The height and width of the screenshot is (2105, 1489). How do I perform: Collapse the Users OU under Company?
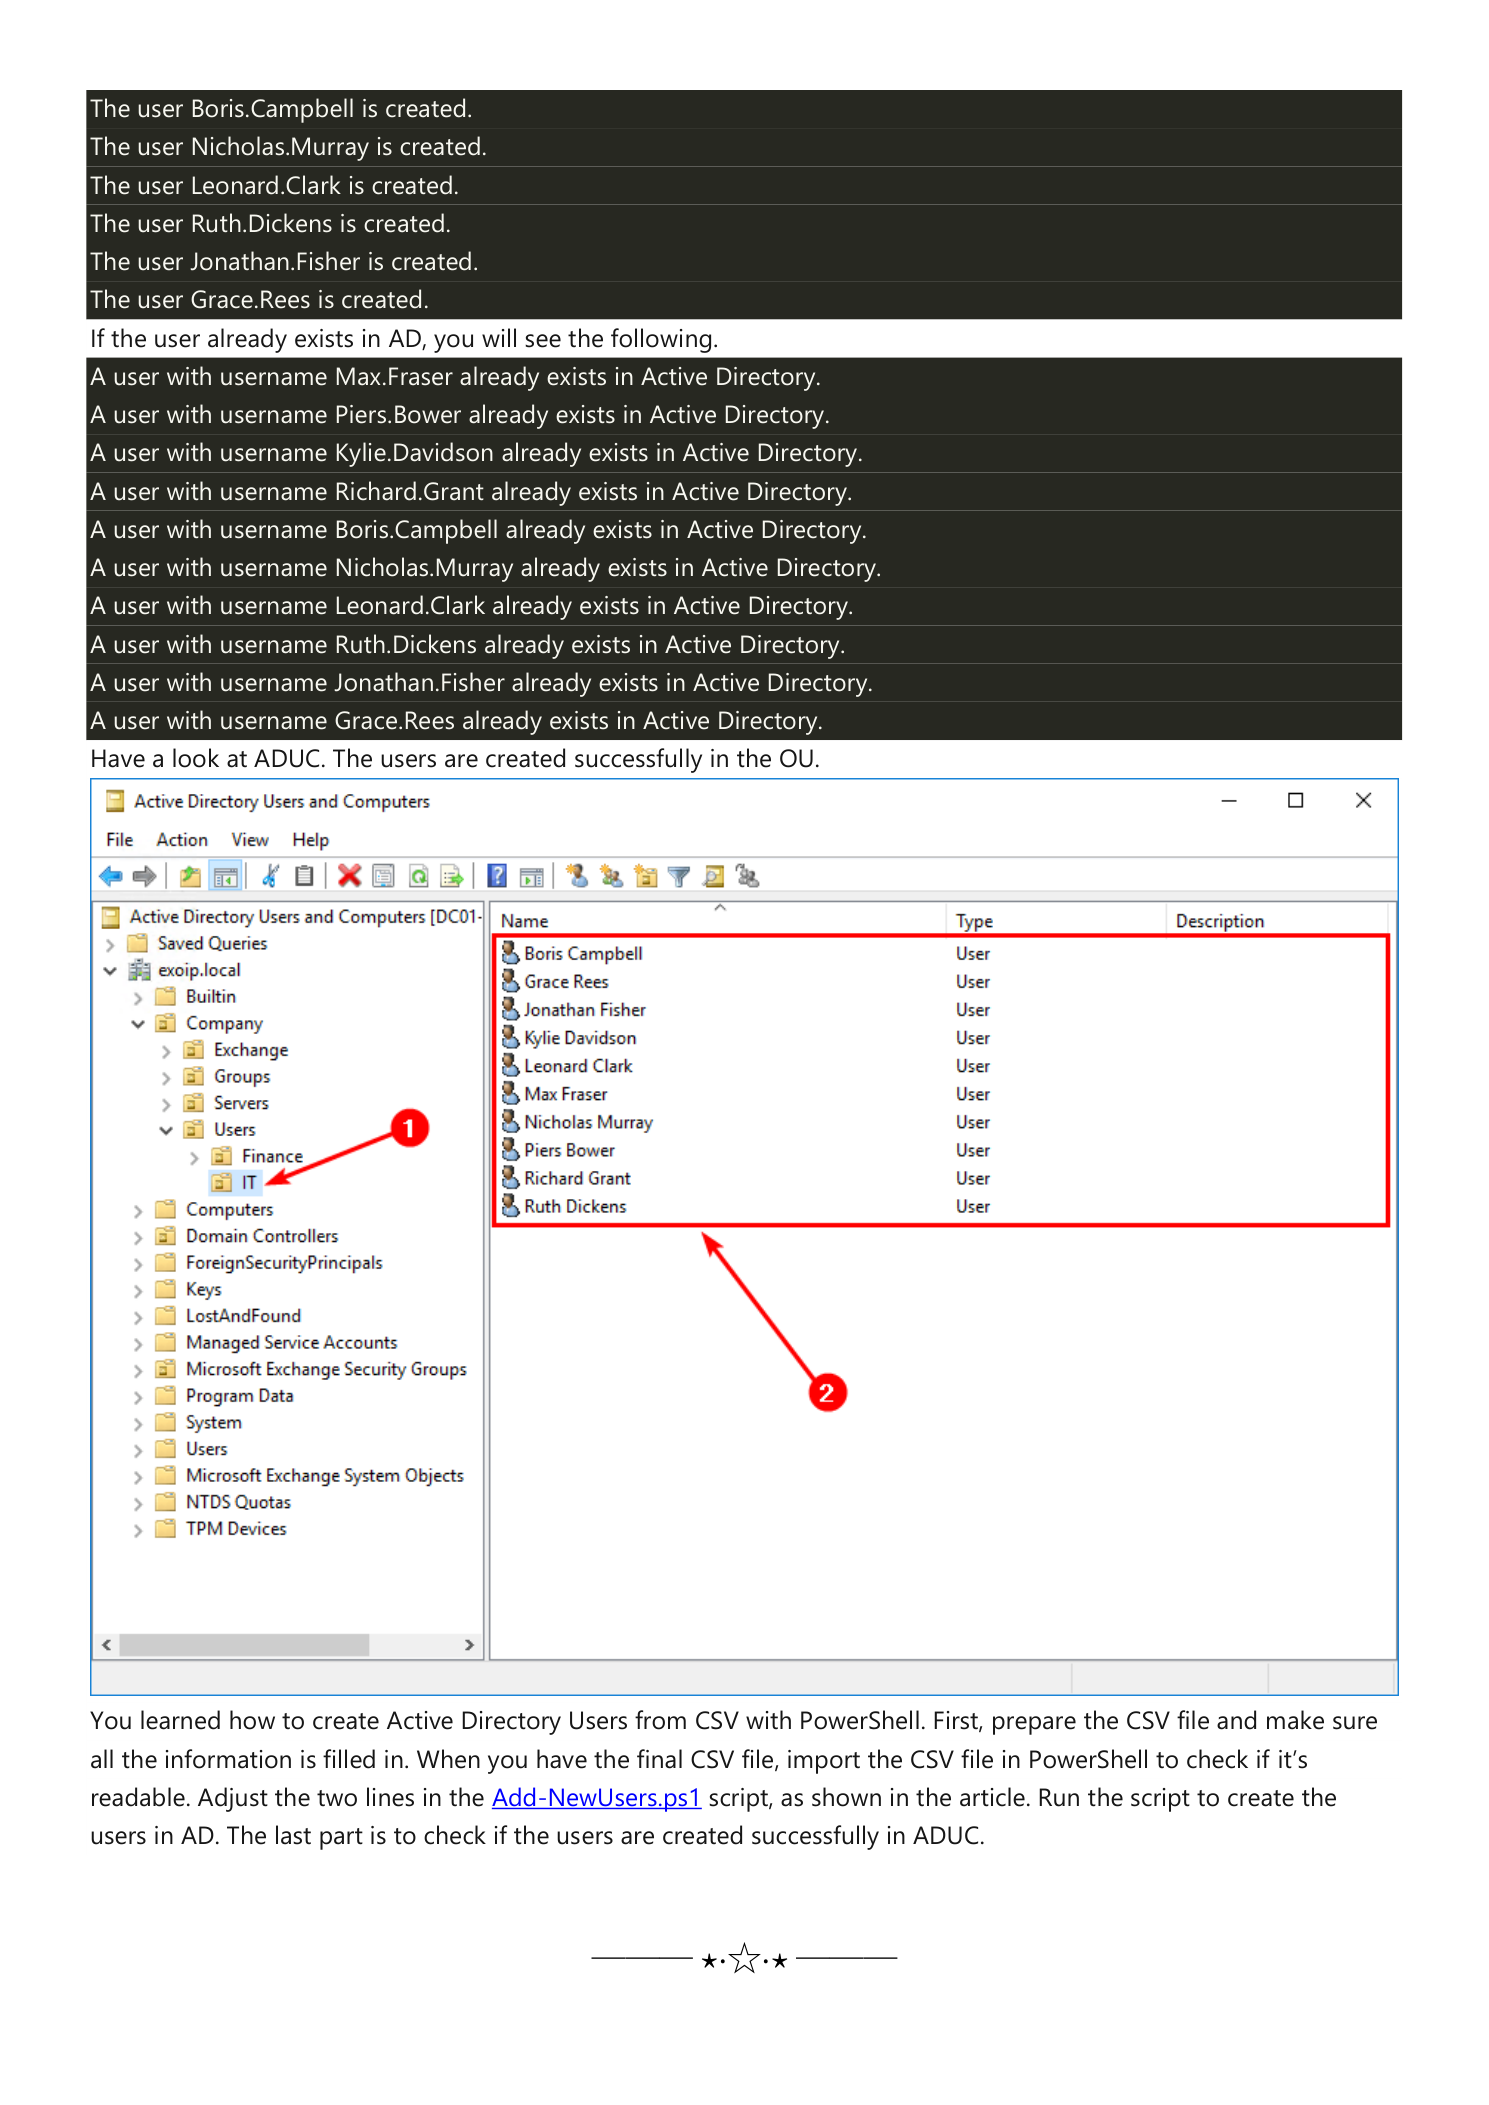[x=166, y=1130]
